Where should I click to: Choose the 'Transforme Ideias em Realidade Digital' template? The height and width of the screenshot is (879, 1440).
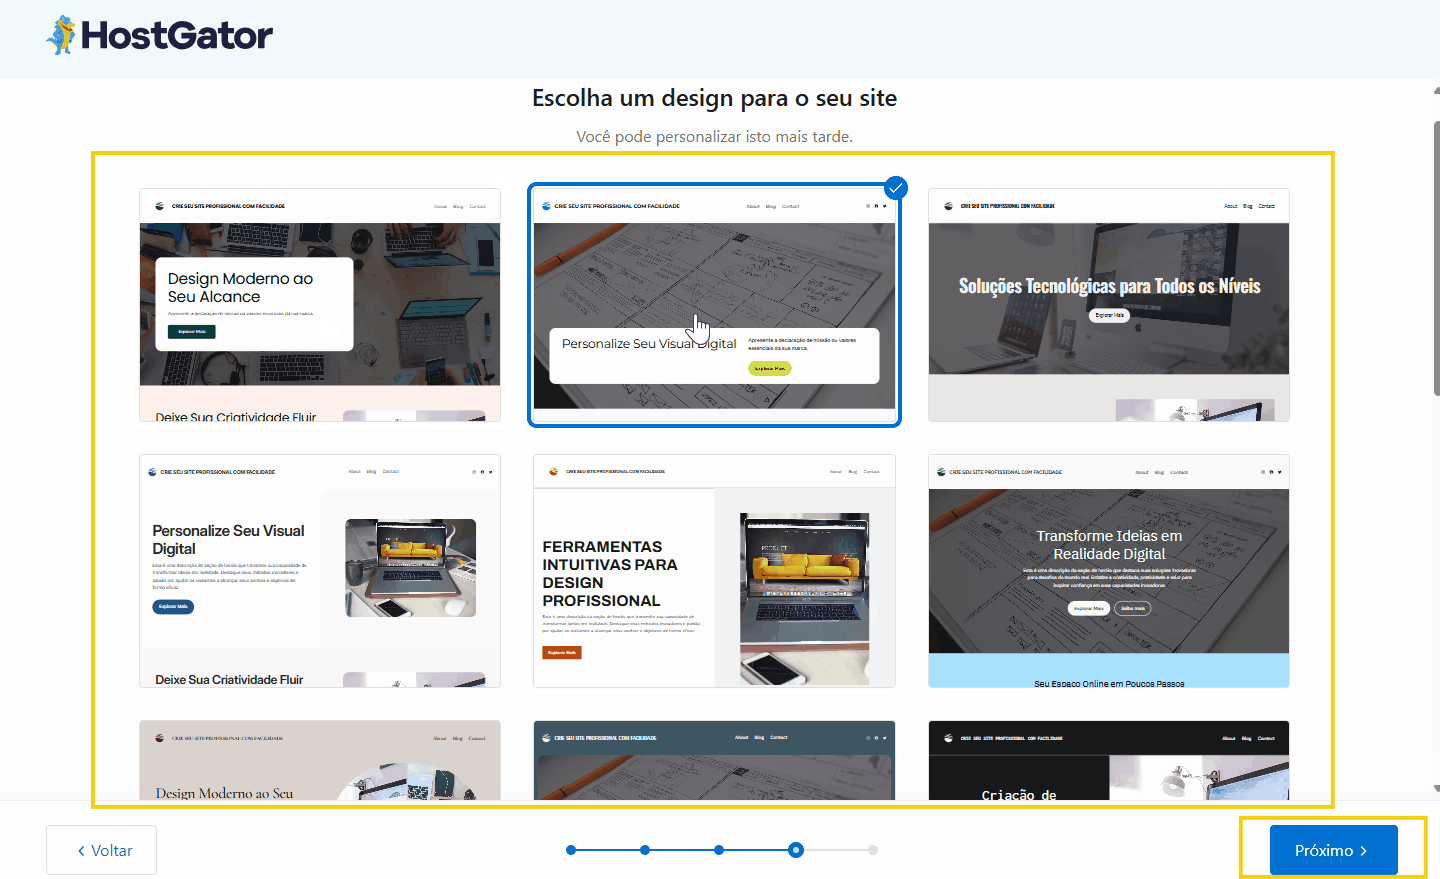(x=1109, y=571)
